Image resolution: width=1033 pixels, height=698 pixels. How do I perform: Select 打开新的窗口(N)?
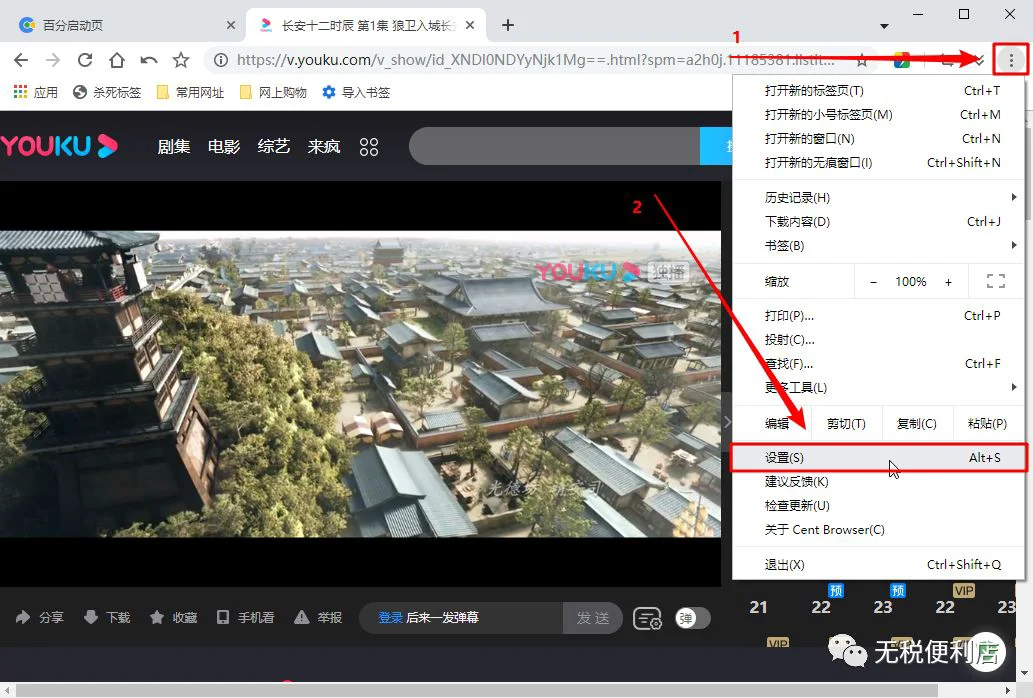coord(879,138)
